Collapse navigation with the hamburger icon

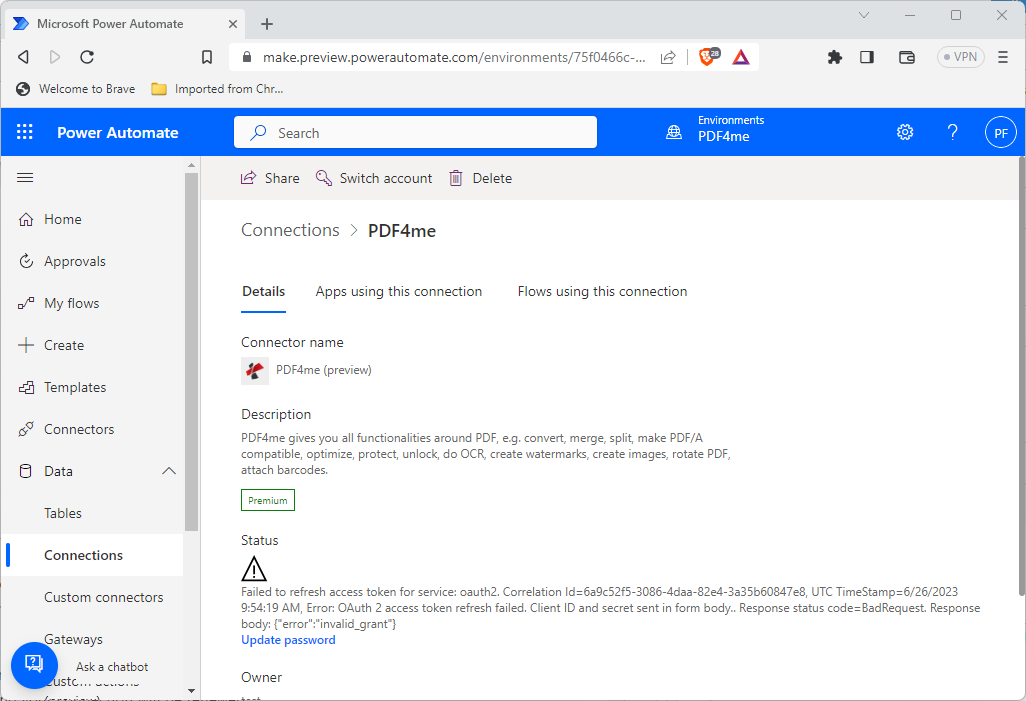click(26, 177)
